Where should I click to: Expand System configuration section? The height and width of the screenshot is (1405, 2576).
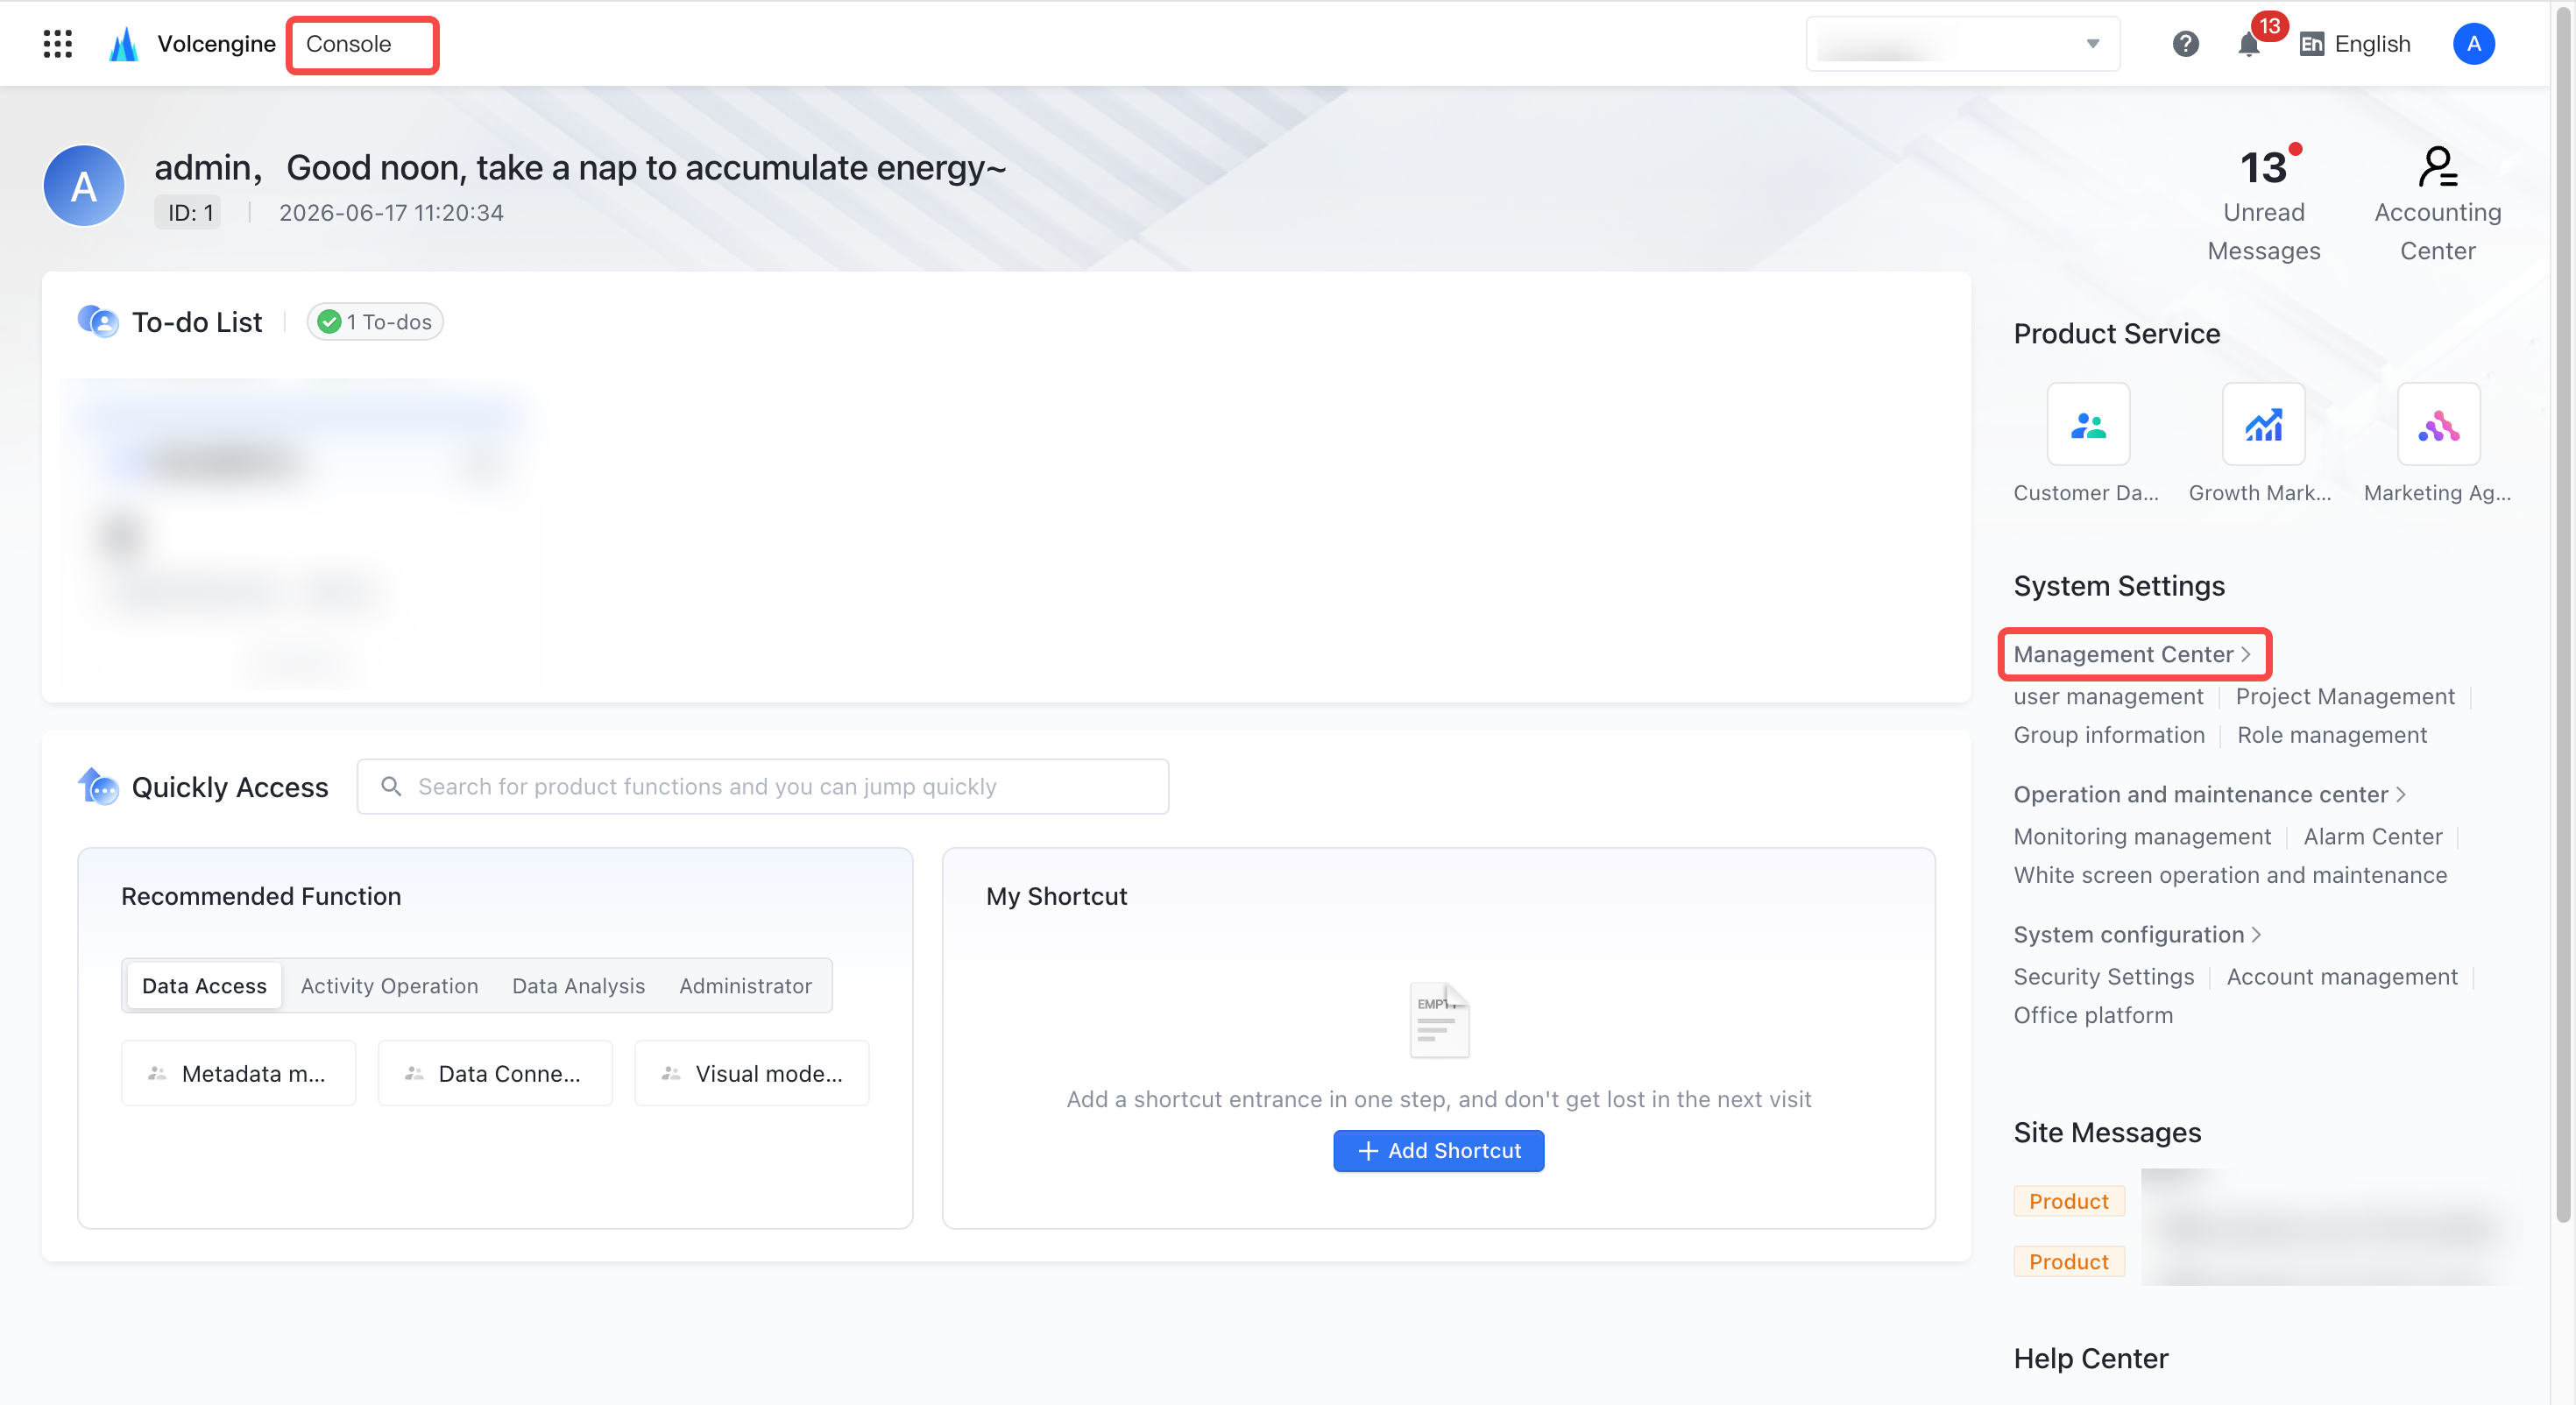click(2137, 933)
